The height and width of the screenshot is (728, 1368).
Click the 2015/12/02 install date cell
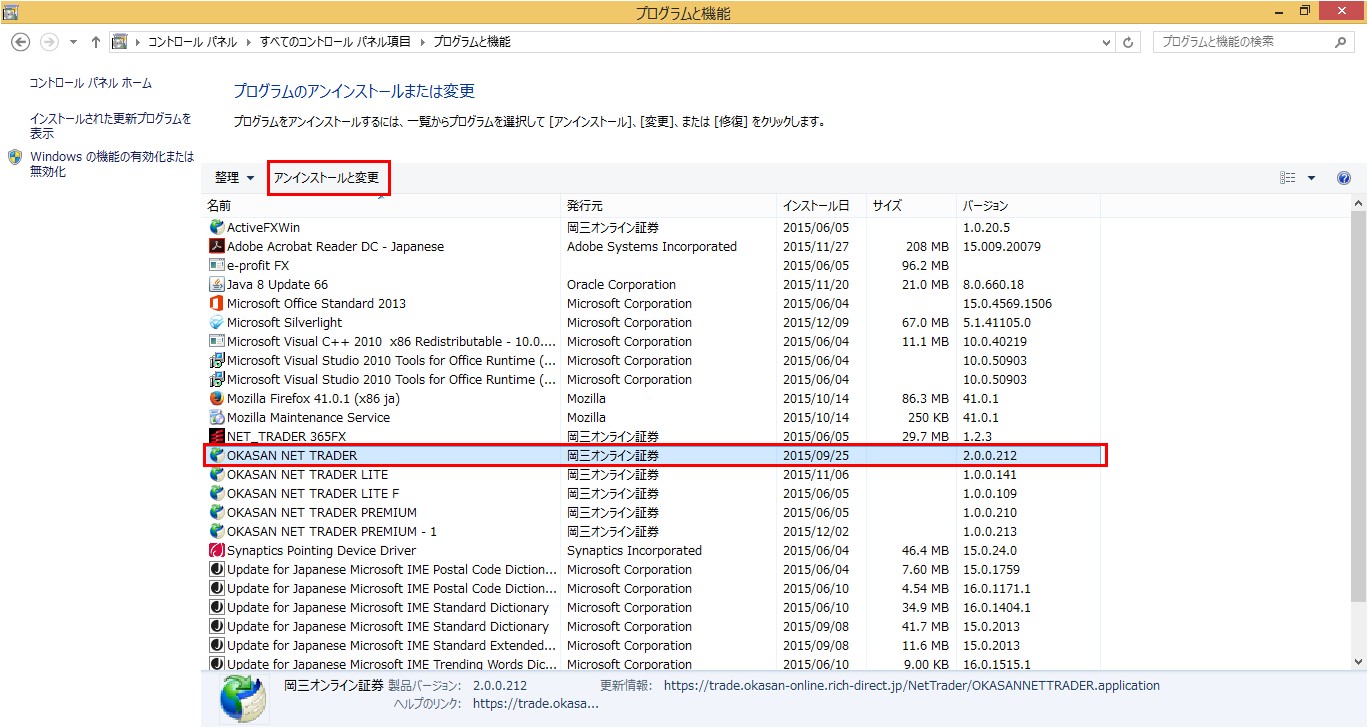pos(815,532)
